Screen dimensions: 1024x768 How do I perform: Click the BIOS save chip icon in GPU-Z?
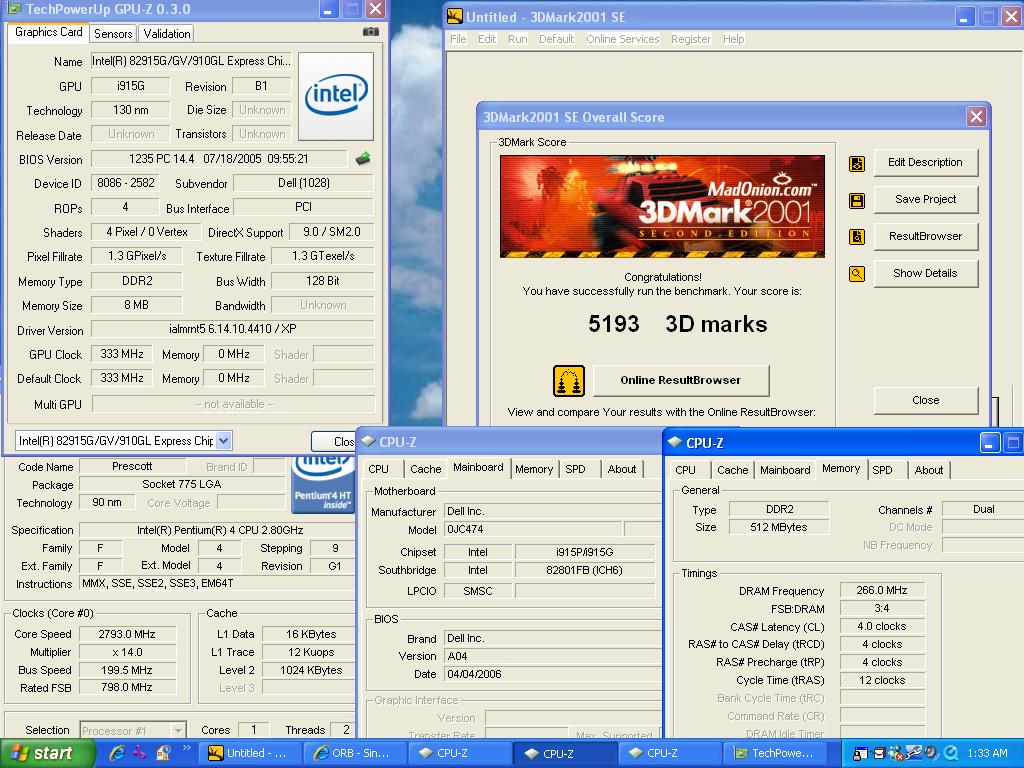pos(363,158)
